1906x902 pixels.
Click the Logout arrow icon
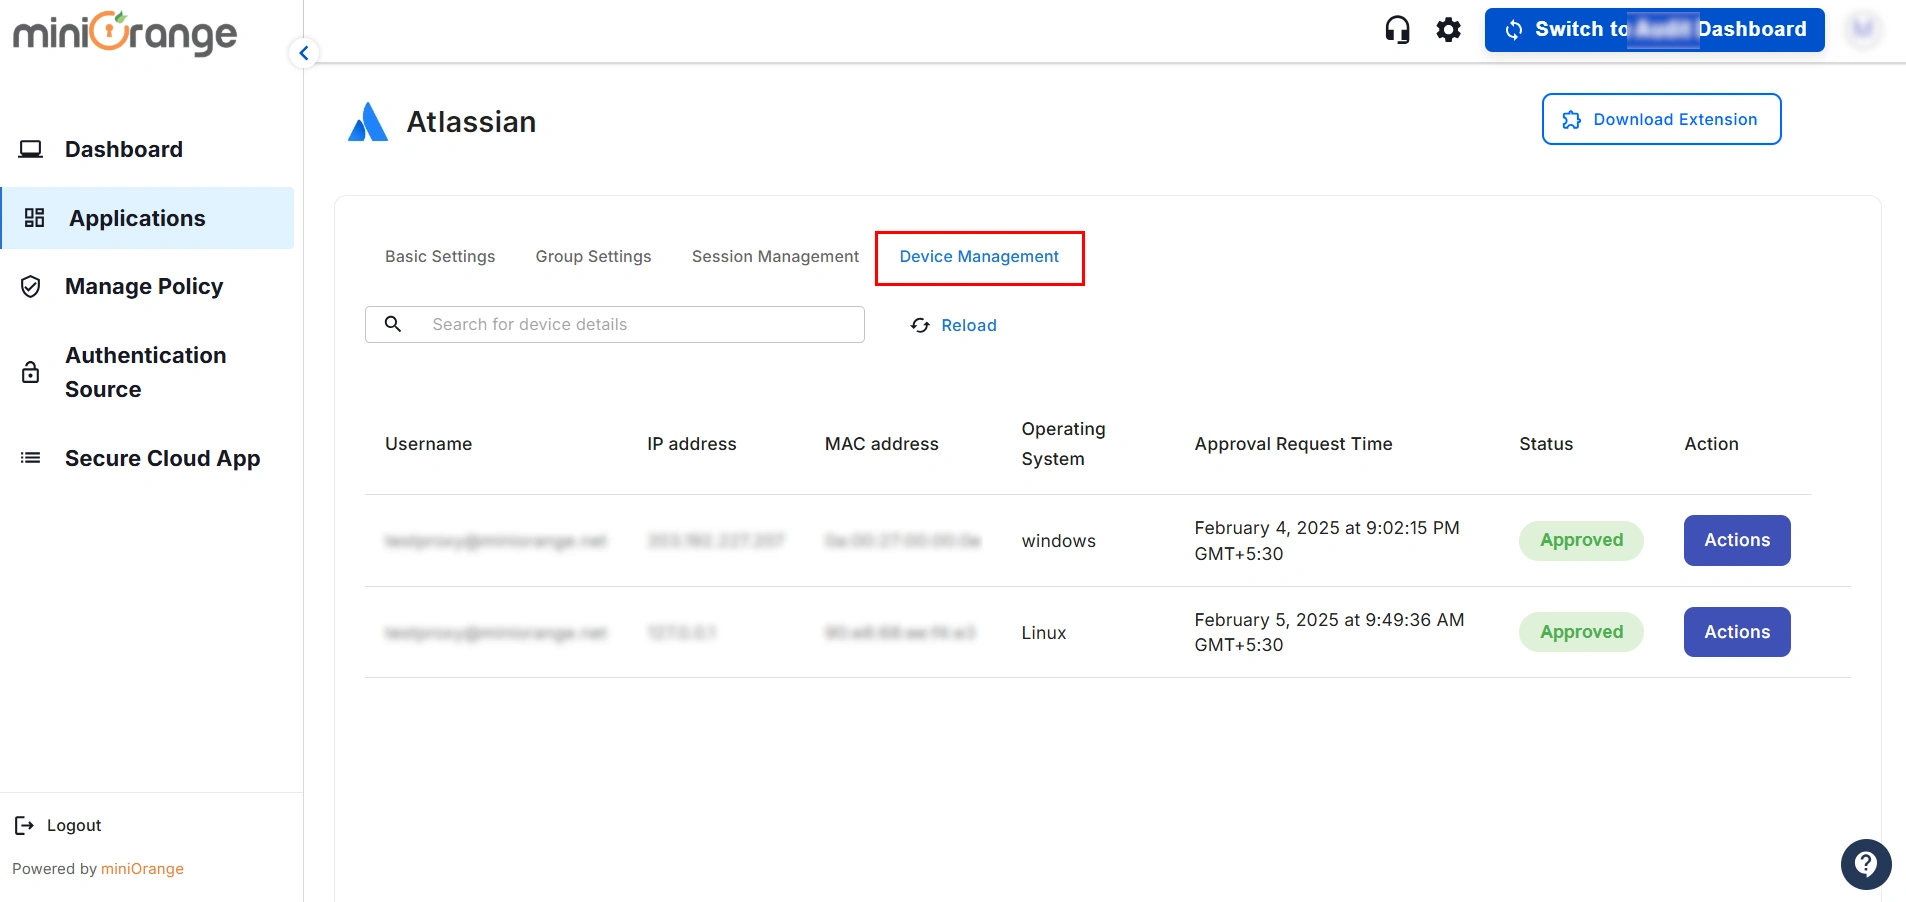pyautogui.click(x=25, y=825)
